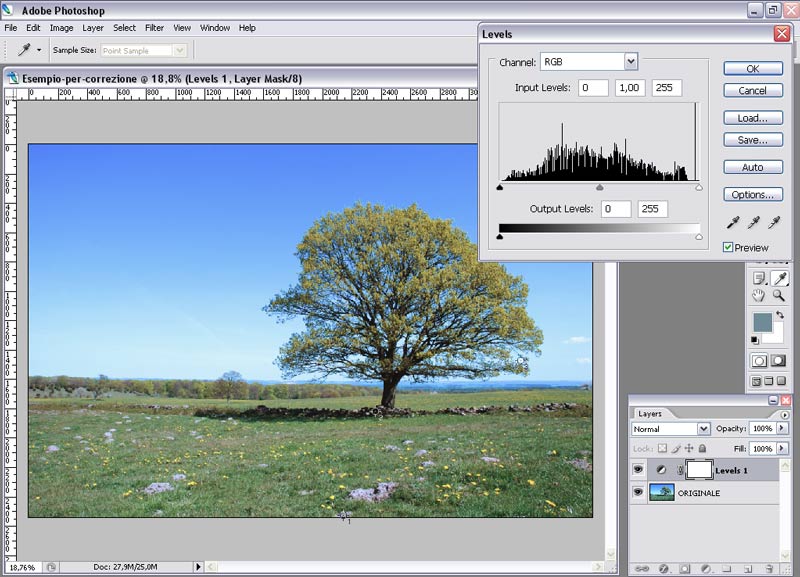Uncheck the Preview checkbox in Levels
This screenshot has width=800, height=577.
point(728,247)
